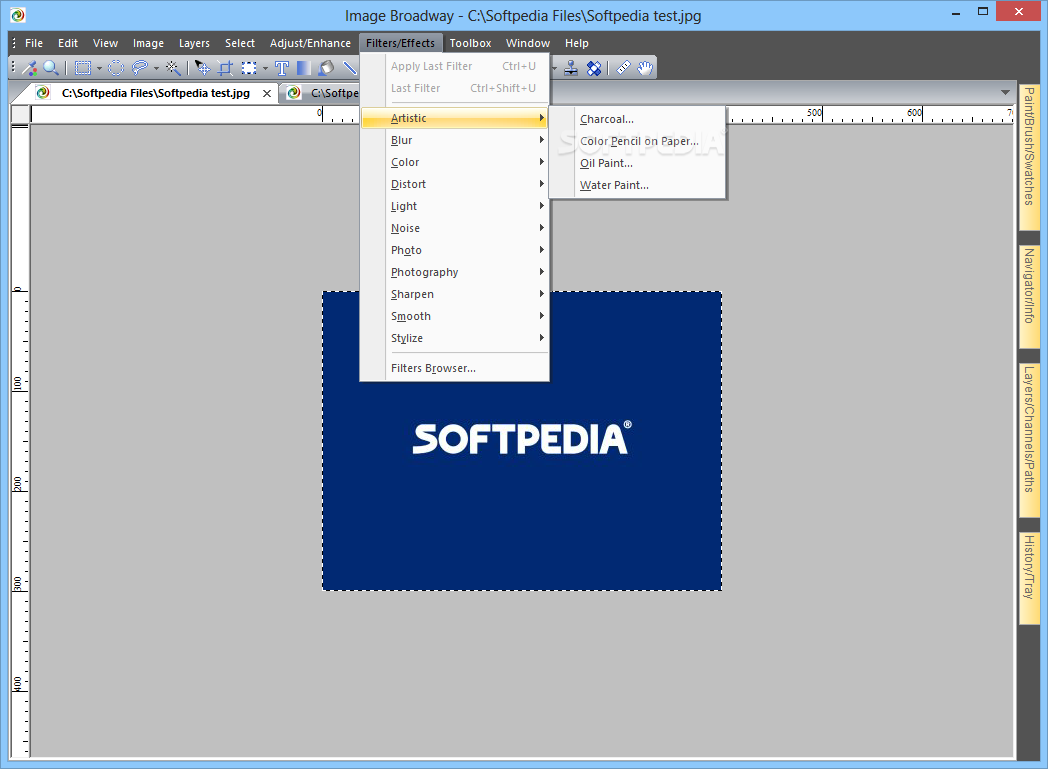Select the elliptical selection tool
The height and width of the screenshot is (769, 1048).
pos(116,67)
